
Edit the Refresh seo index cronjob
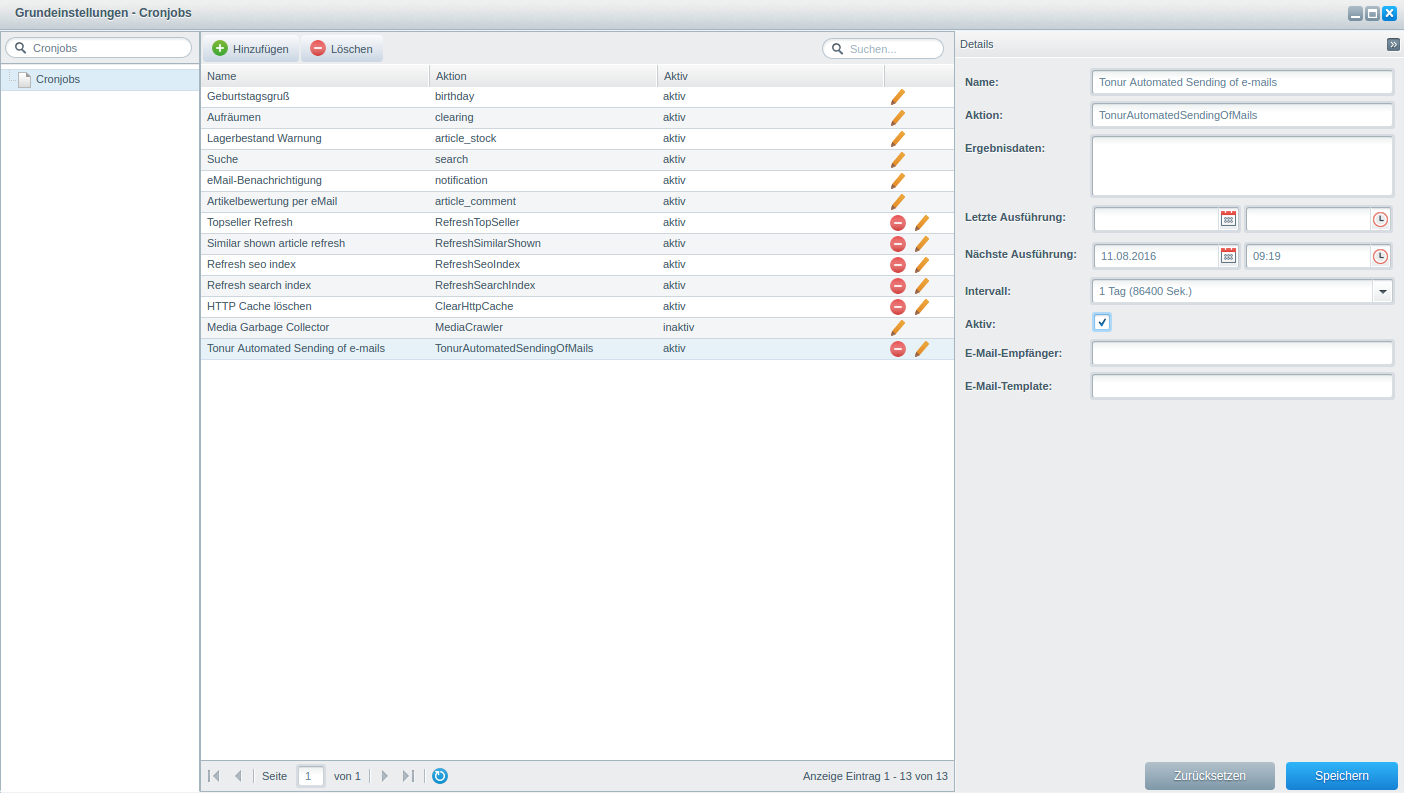click(x=922, y=265)
